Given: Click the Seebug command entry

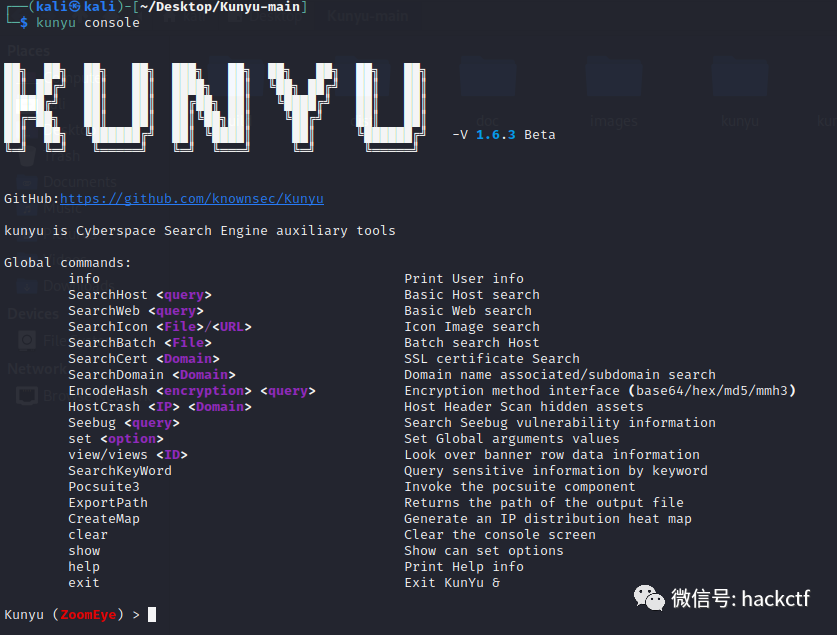Looking at the screenshot, I should coord(92,422).
